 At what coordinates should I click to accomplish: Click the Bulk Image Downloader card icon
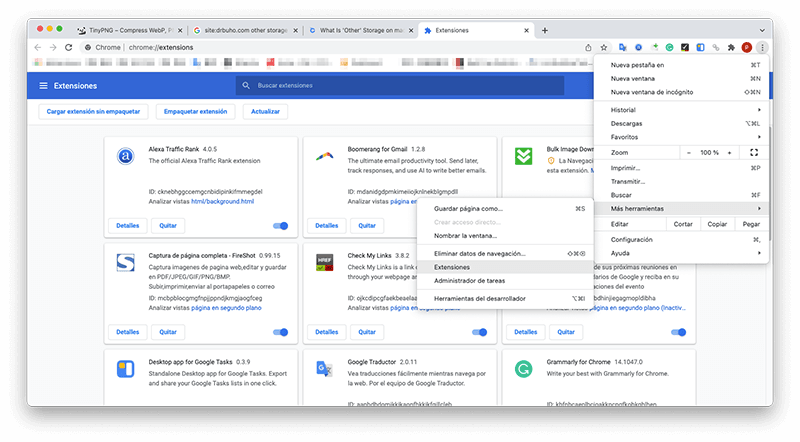(523, 156)
